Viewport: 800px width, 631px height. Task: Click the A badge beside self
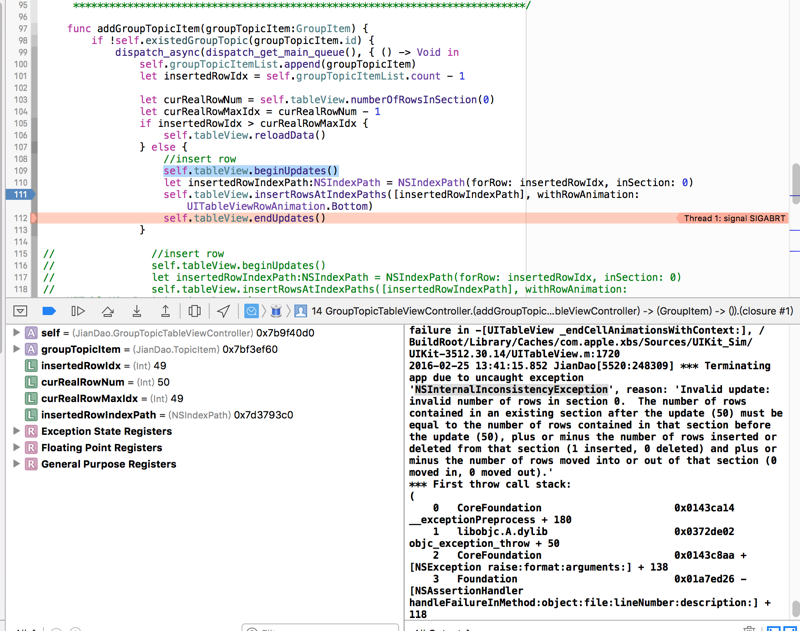coord(31,333)
